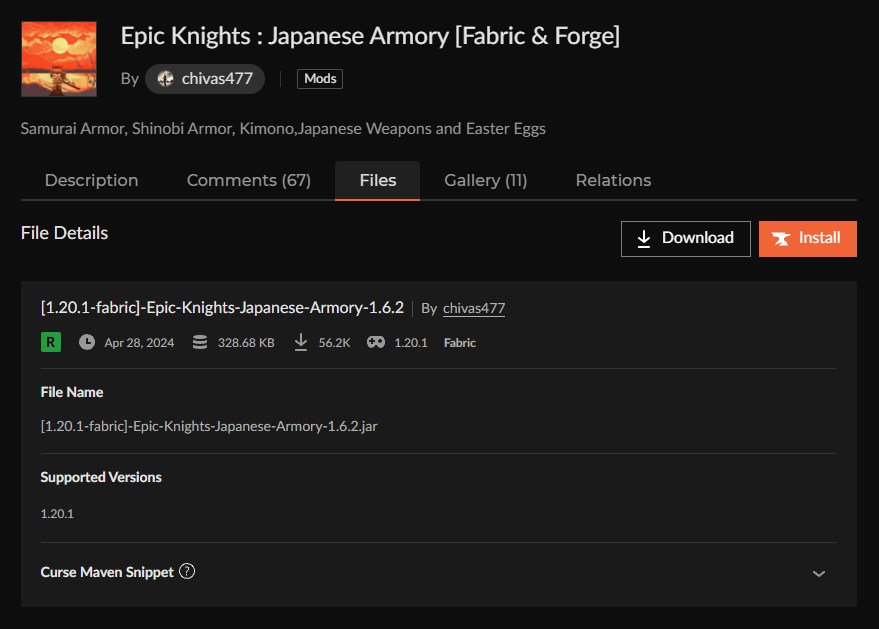Image resolution: width=879 pixels, height=629 pixels.
Task: Click the Fabric loader label
Action: (459, 342)
